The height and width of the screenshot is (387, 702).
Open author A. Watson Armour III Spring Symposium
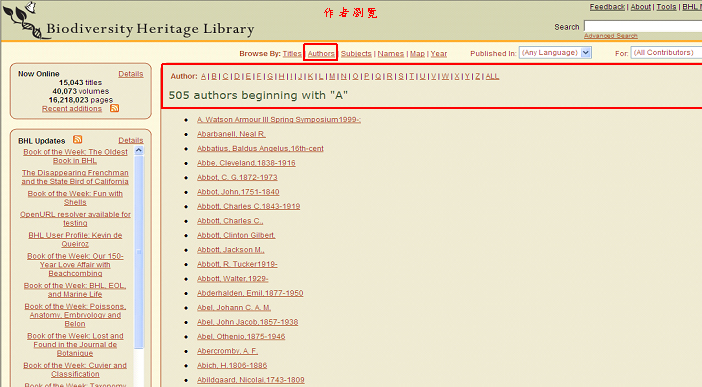click(279, 120)
